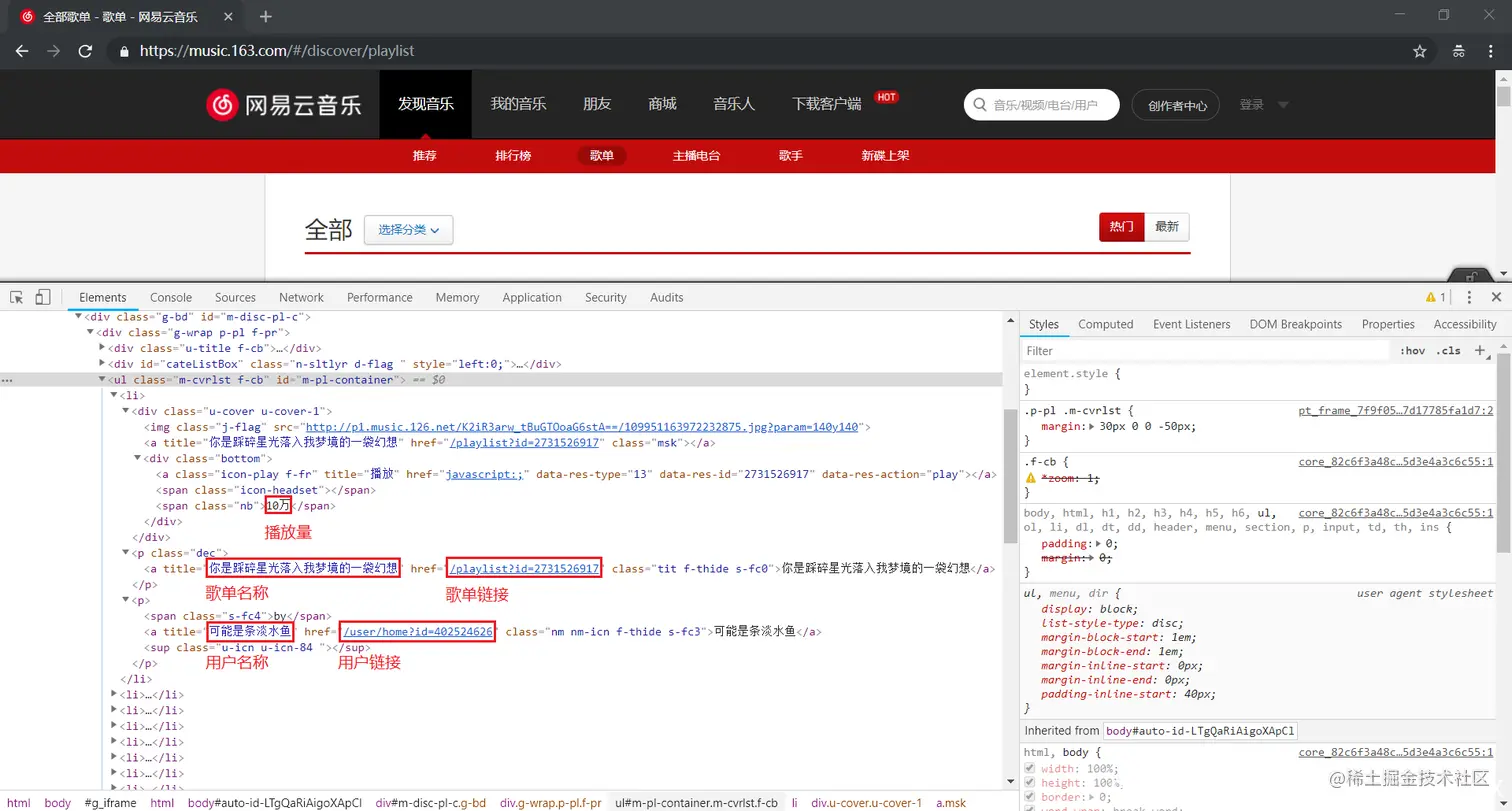Open the /user/home?id=402524626 href link
The image size is (1512, 811).
(x=418, y=632)
